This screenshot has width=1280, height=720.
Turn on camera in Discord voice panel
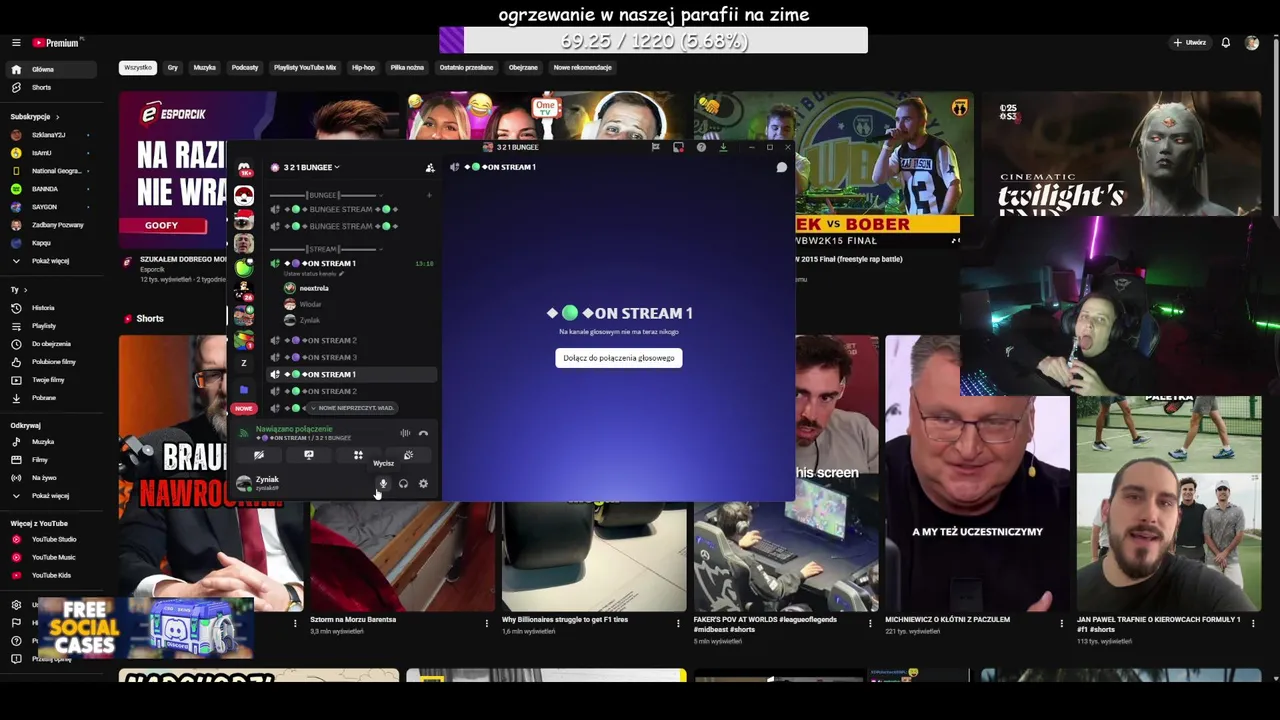click(259, 455)
